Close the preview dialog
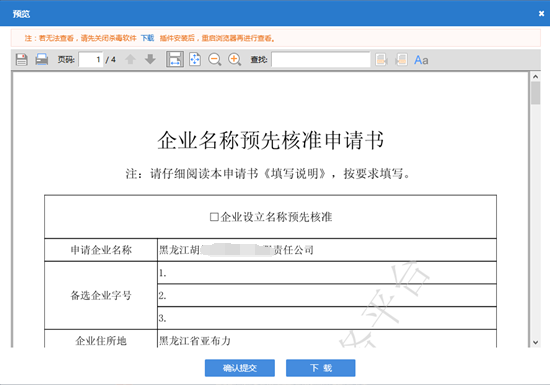Image resolution: width=550 pixels, height=385 pixels. 541,14
